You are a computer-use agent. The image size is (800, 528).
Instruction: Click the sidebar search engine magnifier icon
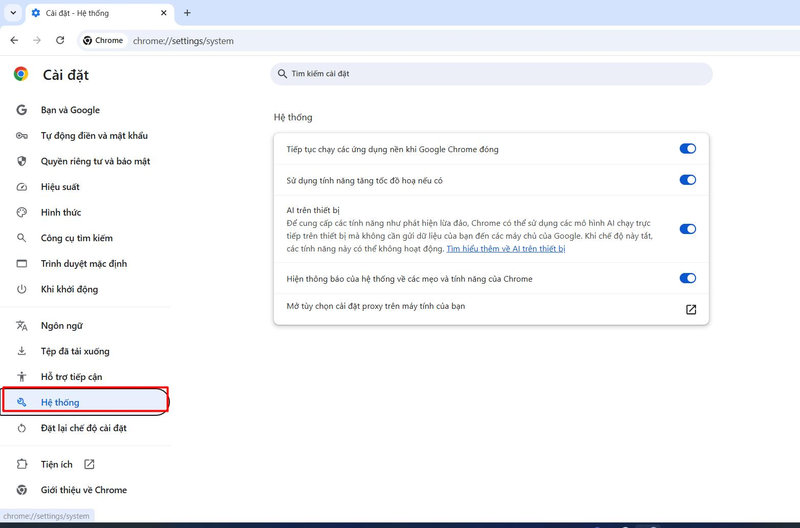tap(21, 238)
